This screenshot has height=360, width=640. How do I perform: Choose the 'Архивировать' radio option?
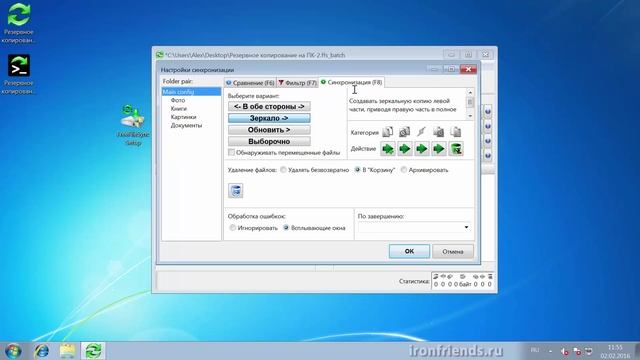point(404,170)
